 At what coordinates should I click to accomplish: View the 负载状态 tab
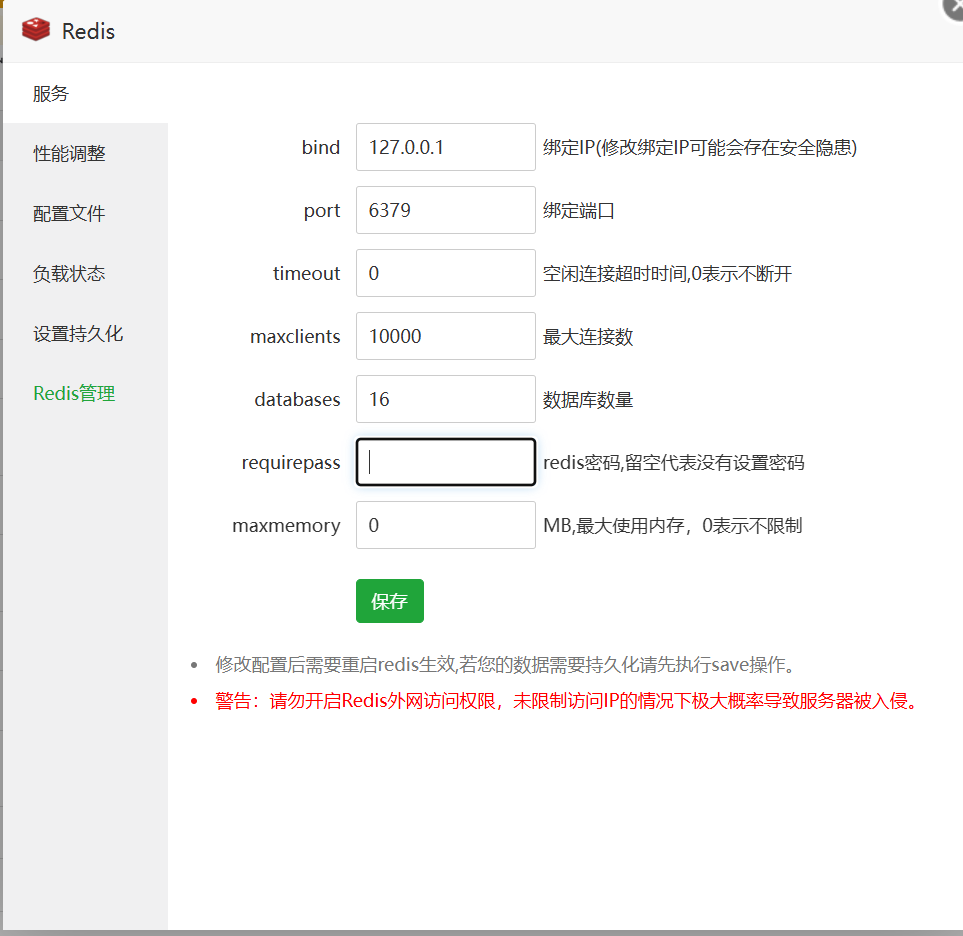pos(69,273)
